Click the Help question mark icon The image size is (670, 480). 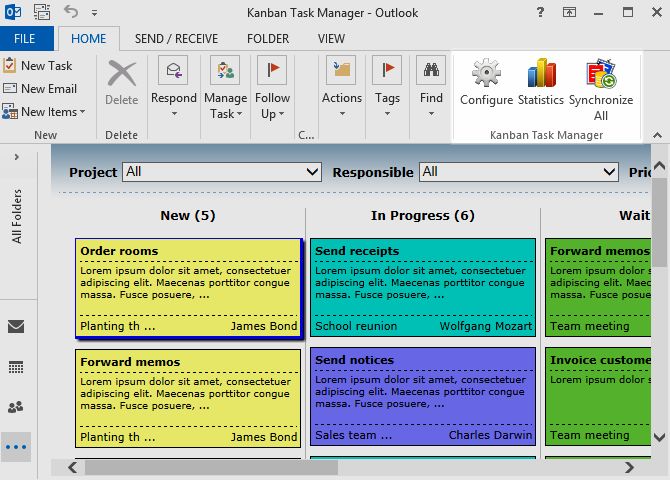pos(541,12)
